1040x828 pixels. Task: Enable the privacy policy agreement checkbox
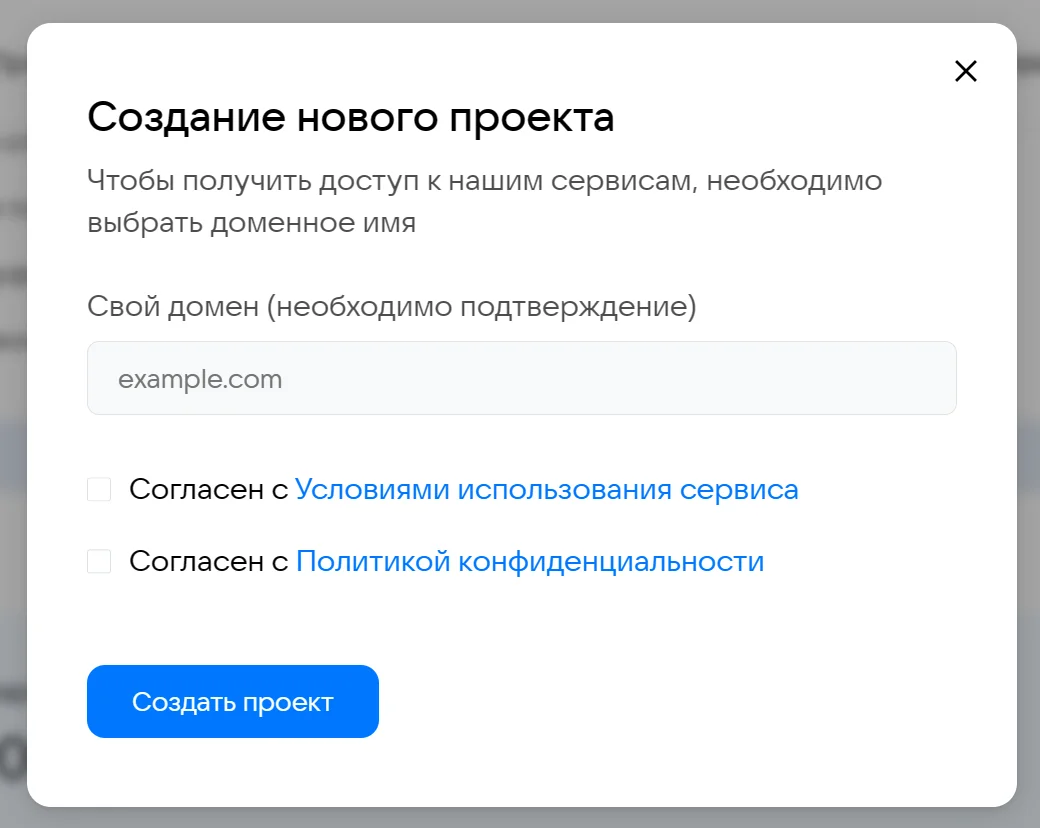pos(99,562)
